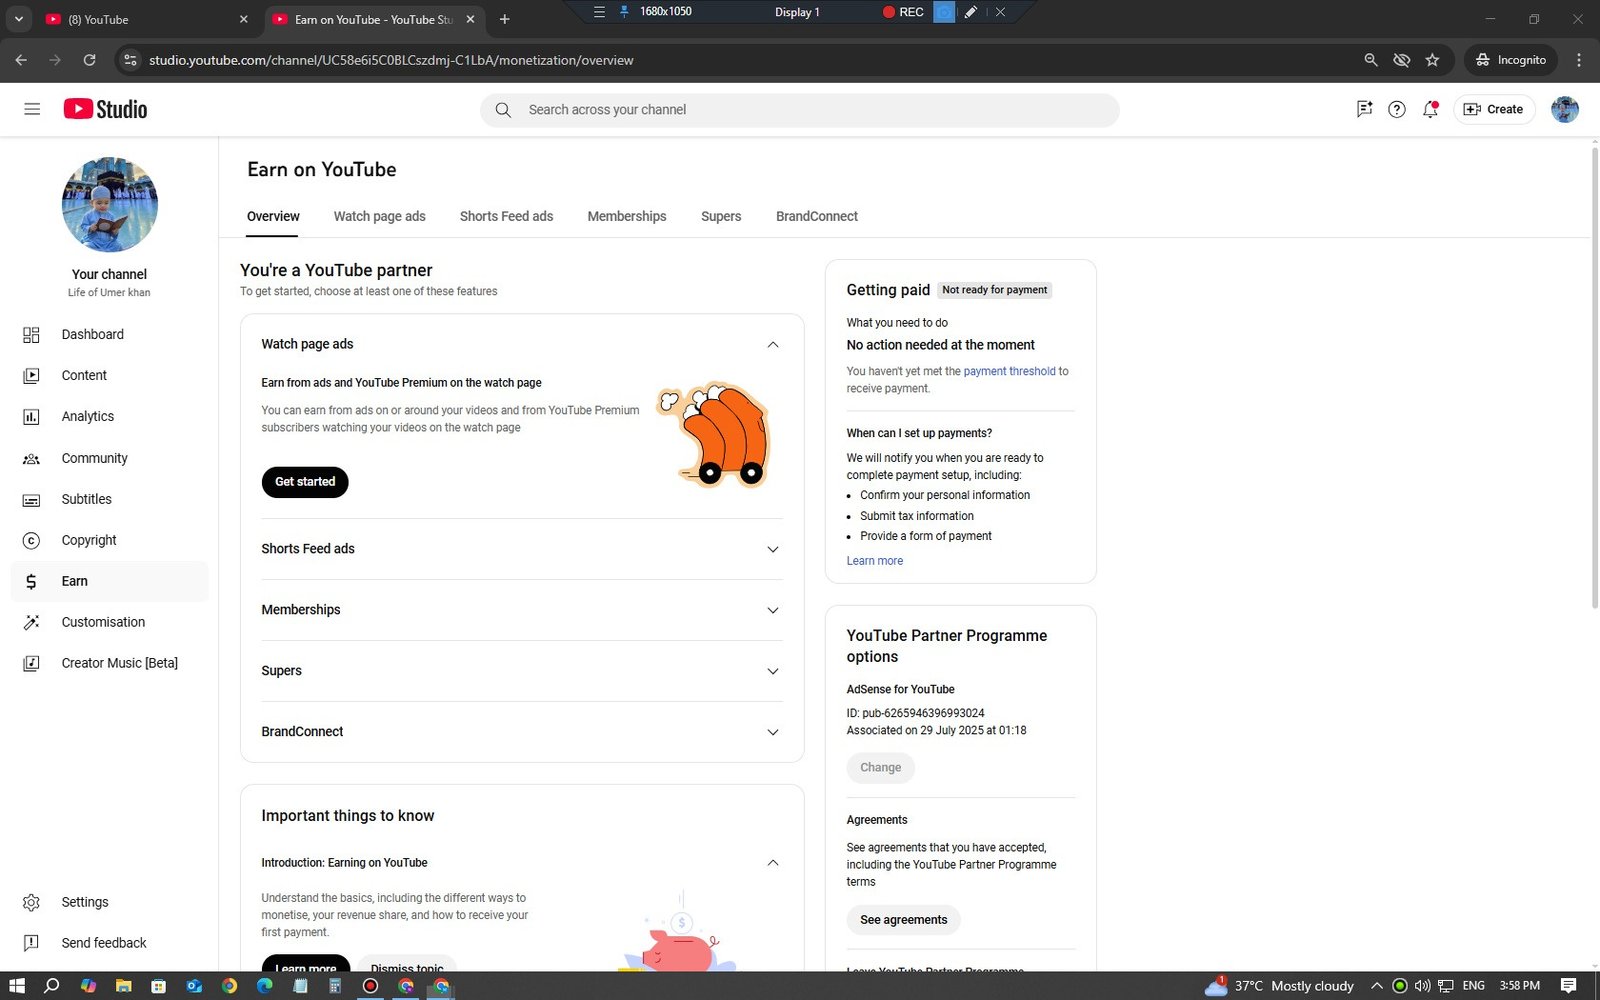
Task: Select the Earn dollar icon
Action: coord(31,582)
